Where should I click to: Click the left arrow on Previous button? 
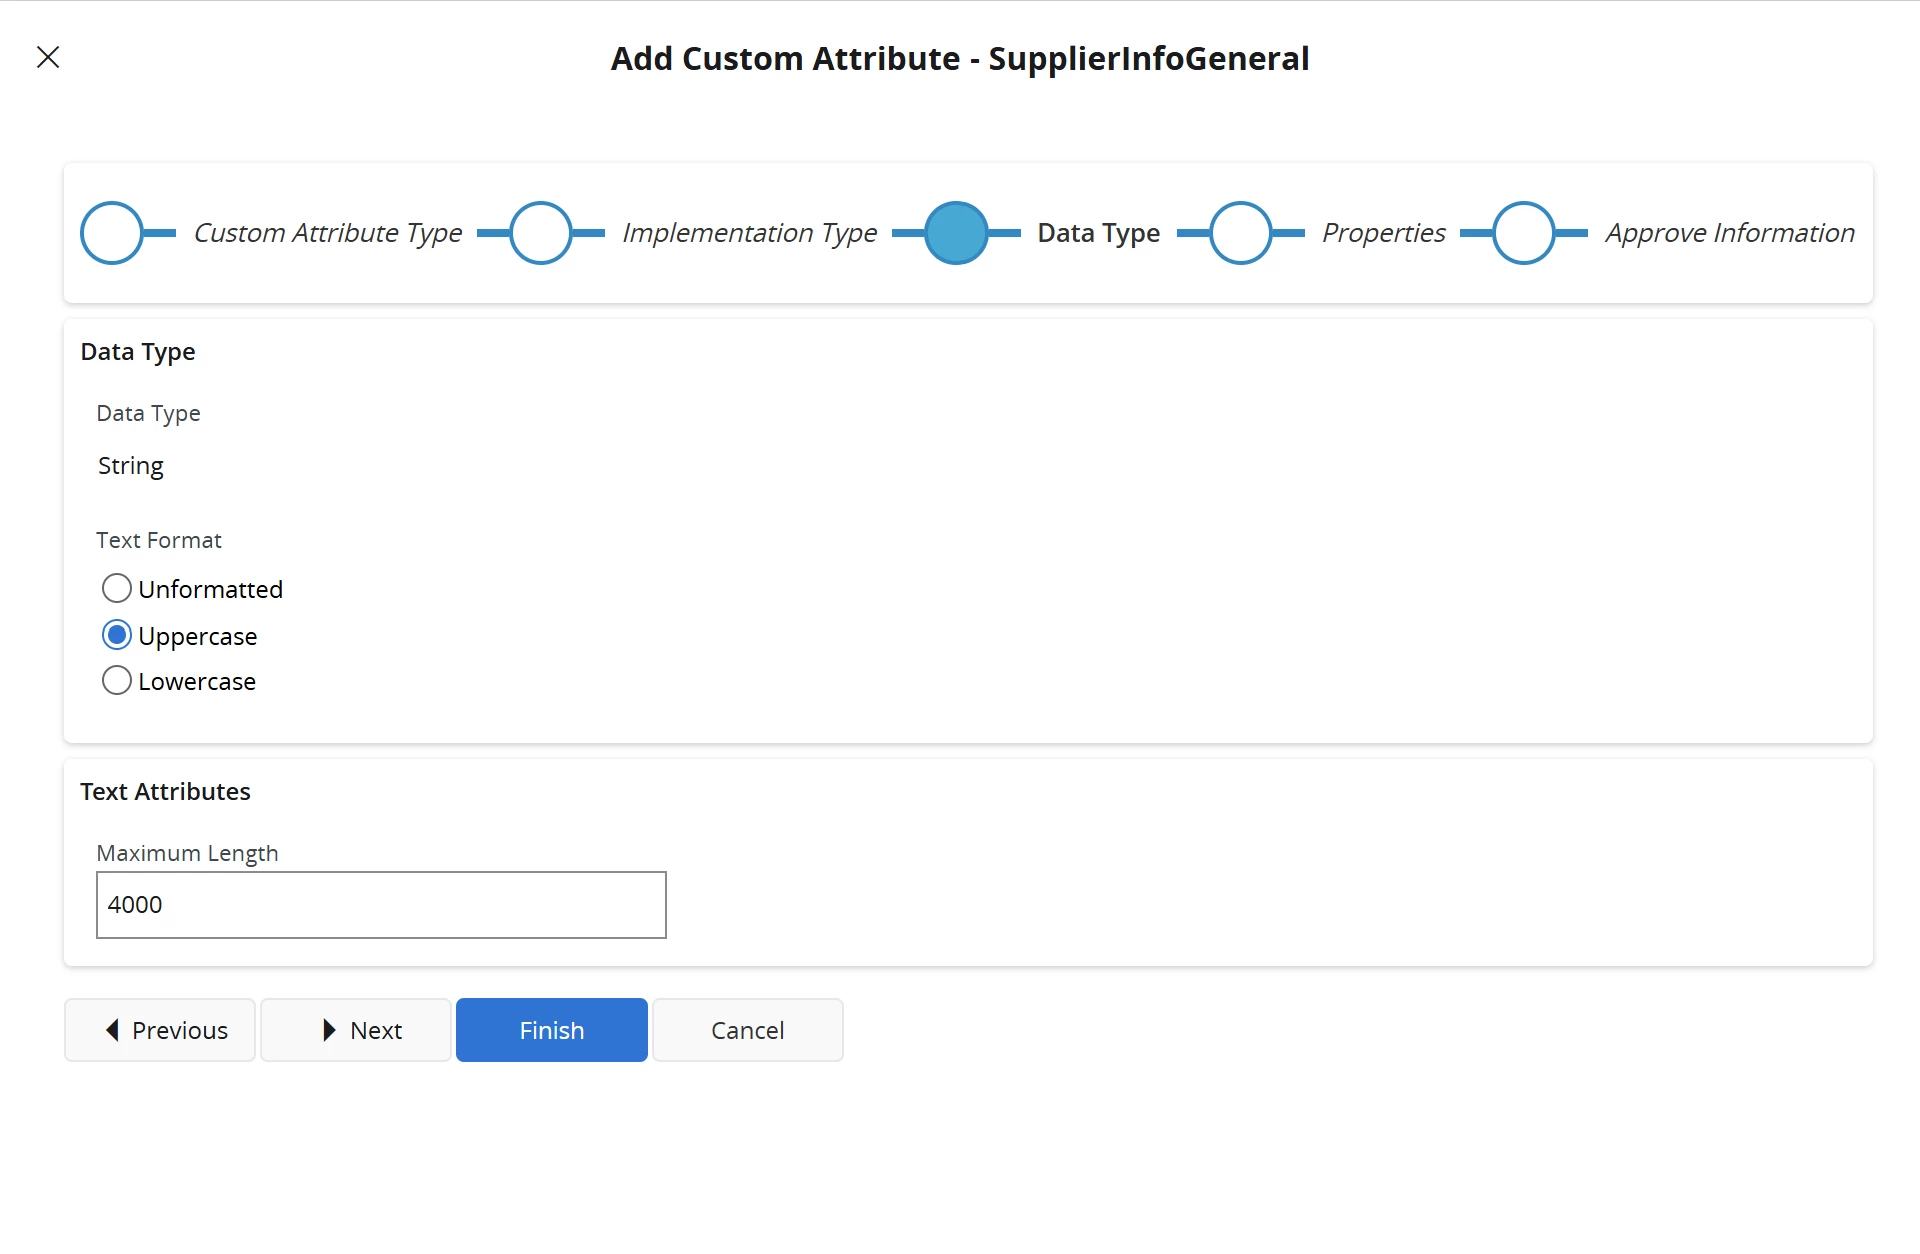pos(113,1030)
